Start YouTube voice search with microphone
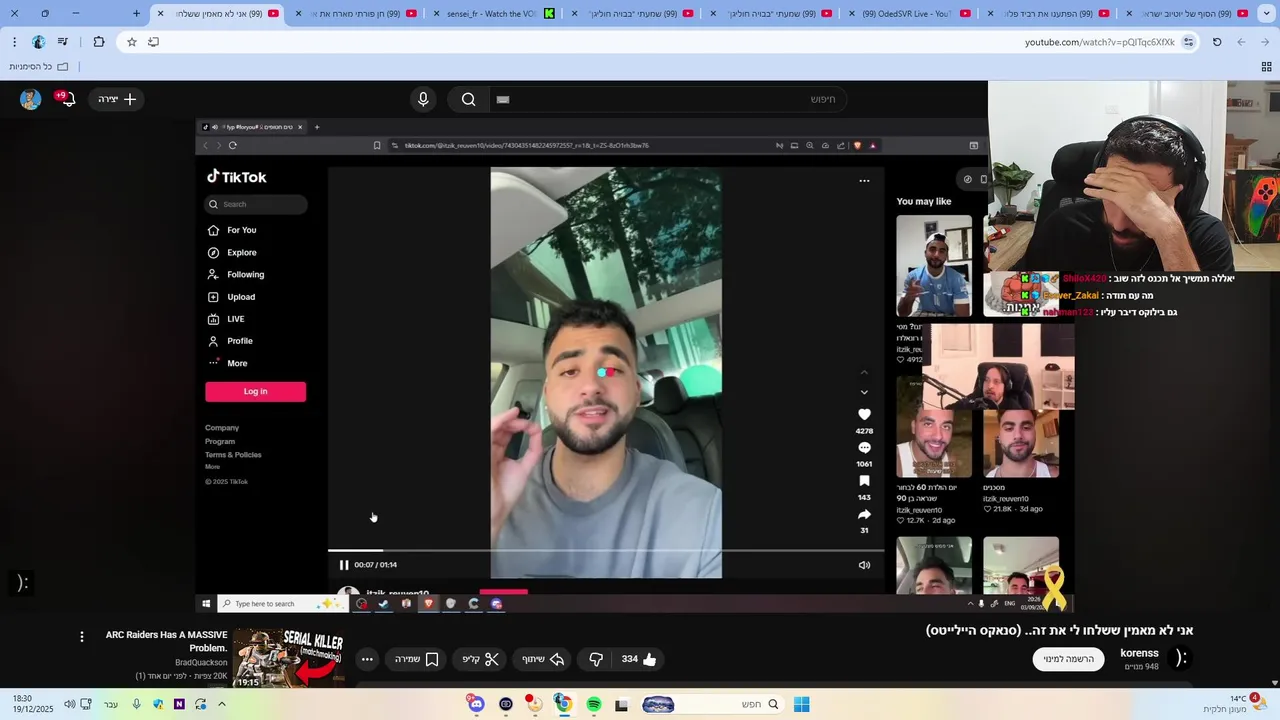Image resolution: width=1280 pixels, height=720 pixels. pyautogui.click(x=423, y=99)
